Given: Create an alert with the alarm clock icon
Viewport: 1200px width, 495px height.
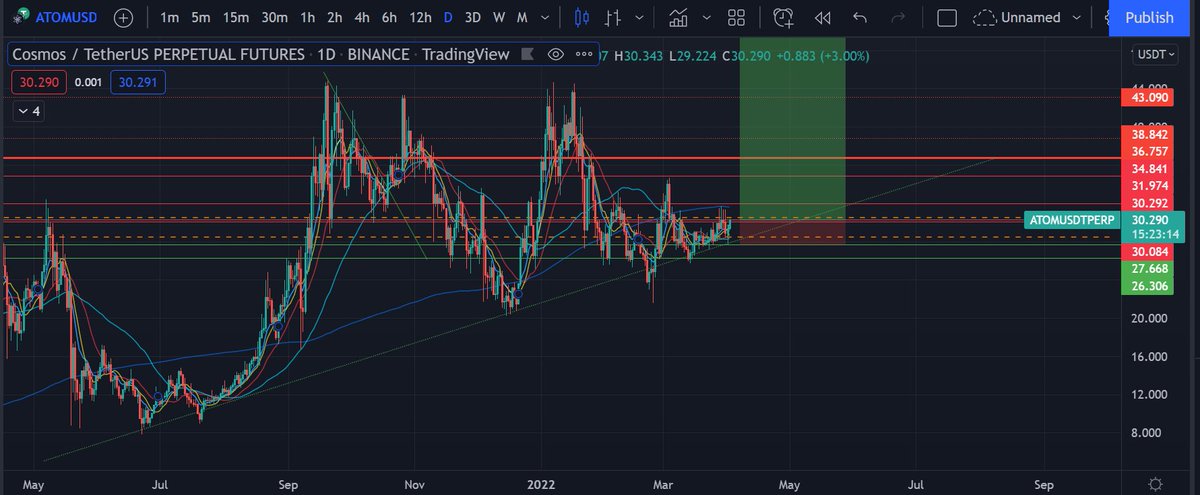Looking at the screenshot, I should click(x=783, y=18).
